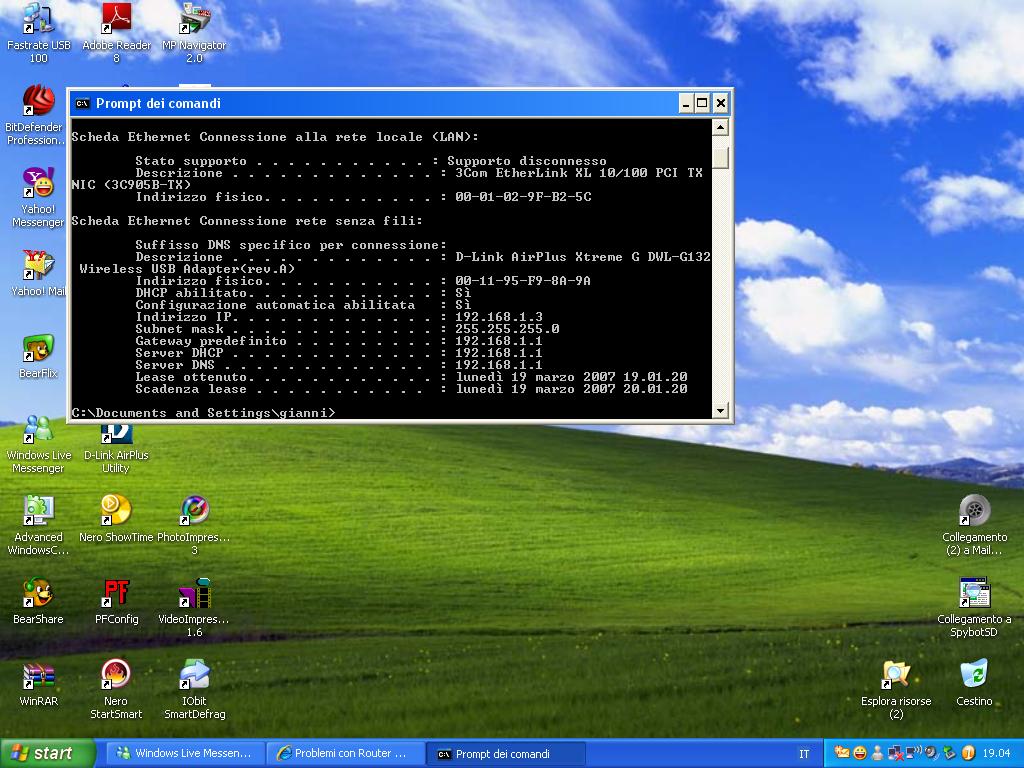Select the BitDefender Professional desktop icon
1024x768 pixels.
pos(34,115)
